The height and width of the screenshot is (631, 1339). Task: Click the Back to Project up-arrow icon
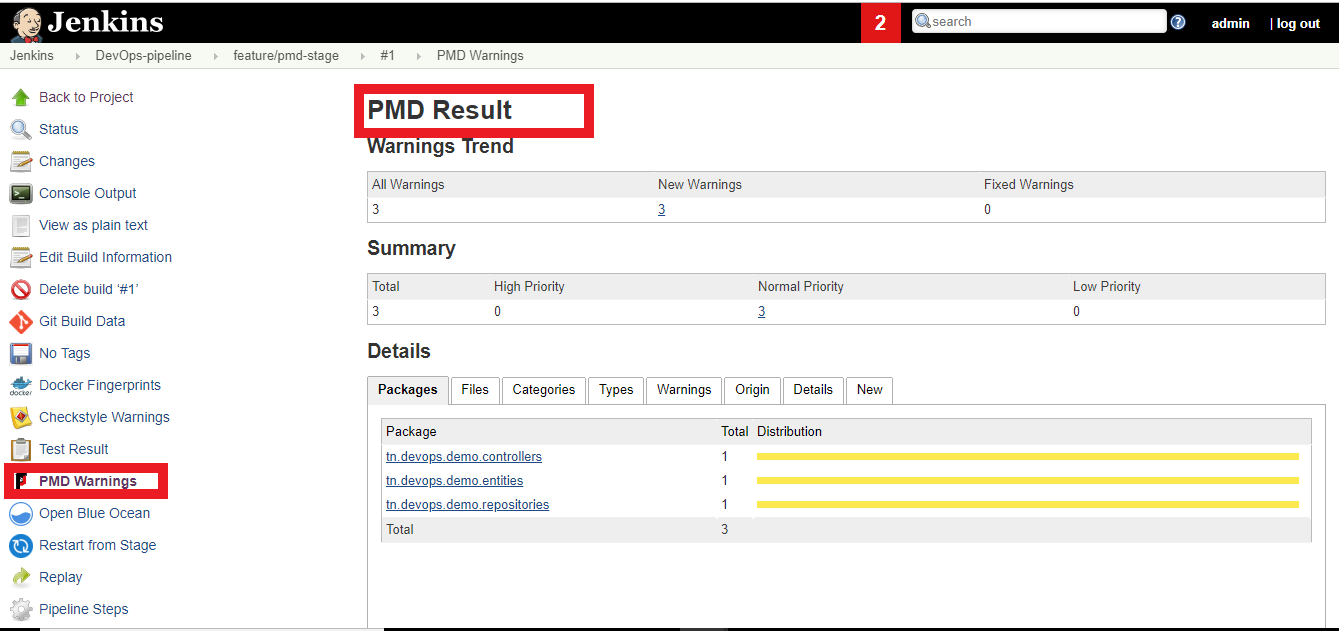[21, 97]
